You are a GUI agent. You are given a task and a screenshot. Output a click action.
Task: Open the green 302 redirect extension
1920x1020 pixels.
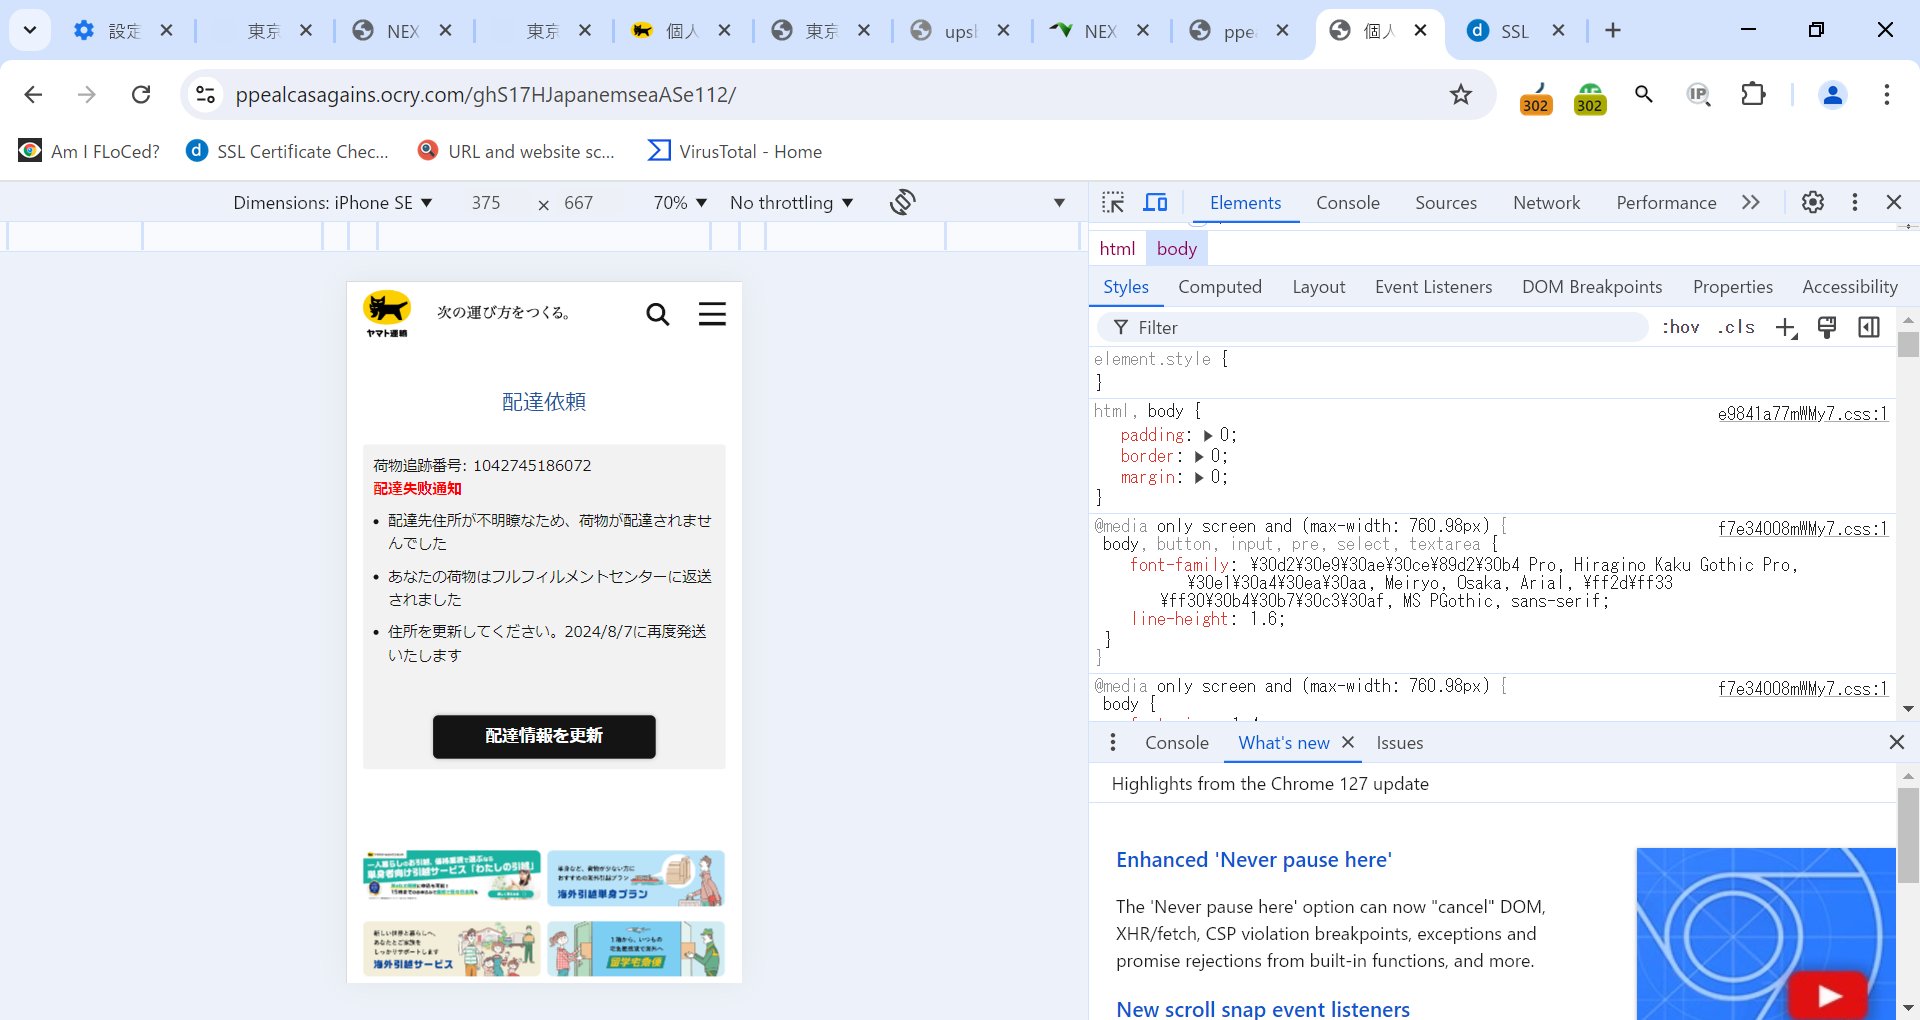click(1589, 98)
